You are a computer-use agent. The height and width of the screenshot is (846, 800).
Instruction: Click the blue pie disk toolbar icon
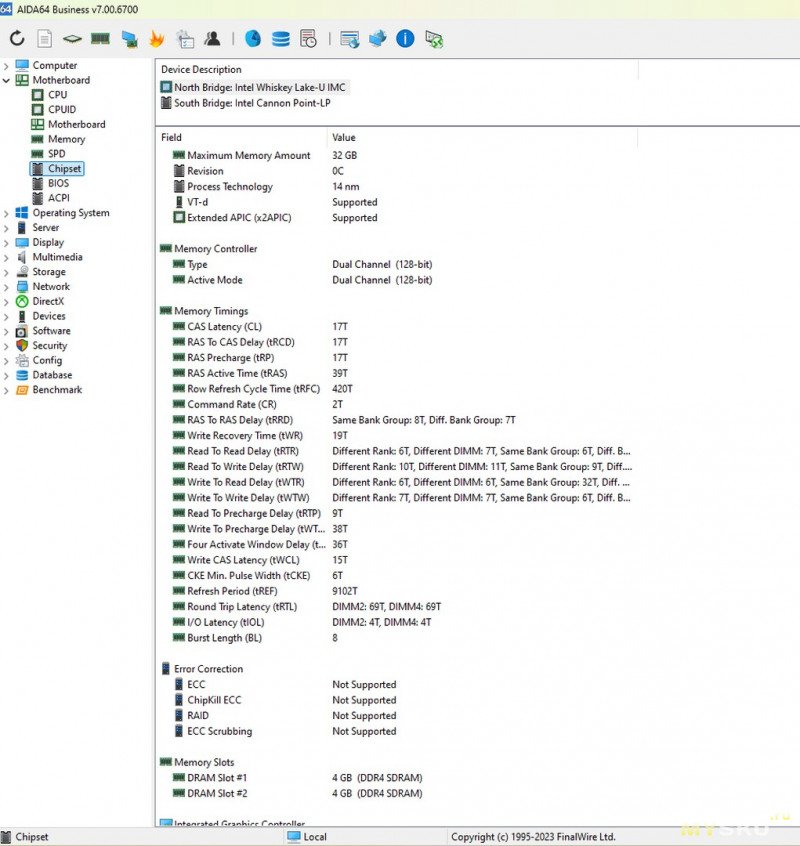[x=252, y=38]
